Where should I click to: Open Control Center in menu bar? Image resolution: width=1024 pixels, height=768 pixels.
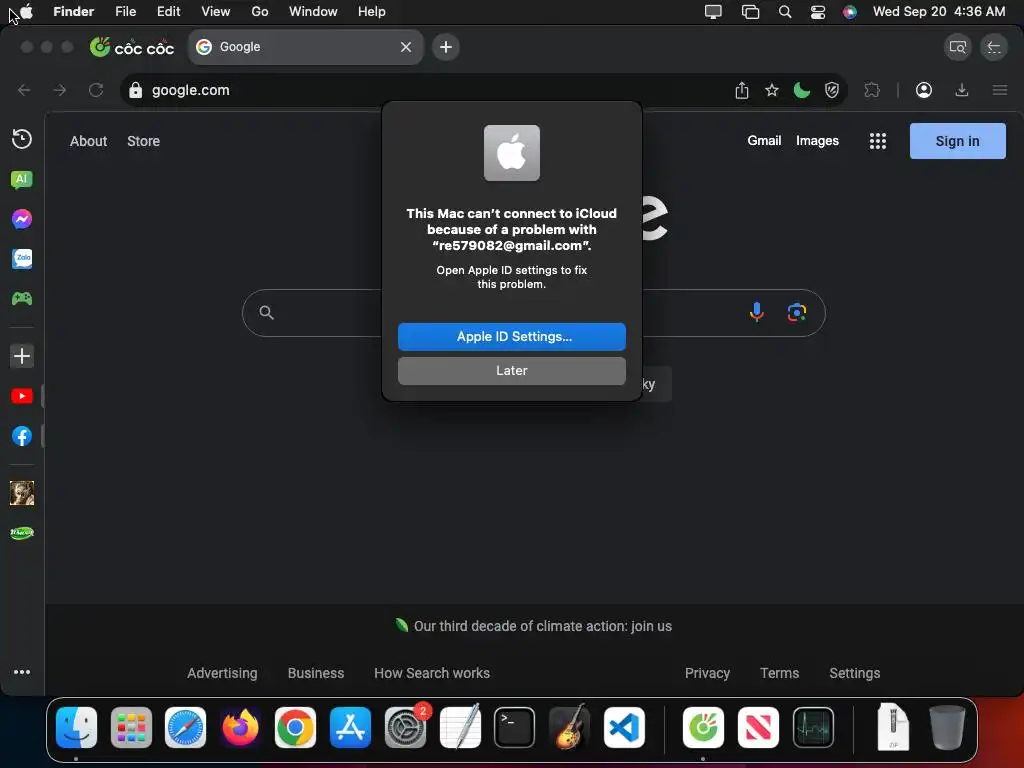point(818,12)
